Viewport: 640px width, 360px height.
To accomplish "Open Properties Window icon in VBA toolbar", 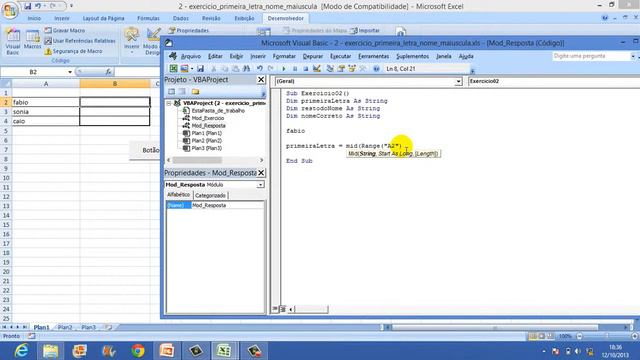I will click(x=341, y=69).
